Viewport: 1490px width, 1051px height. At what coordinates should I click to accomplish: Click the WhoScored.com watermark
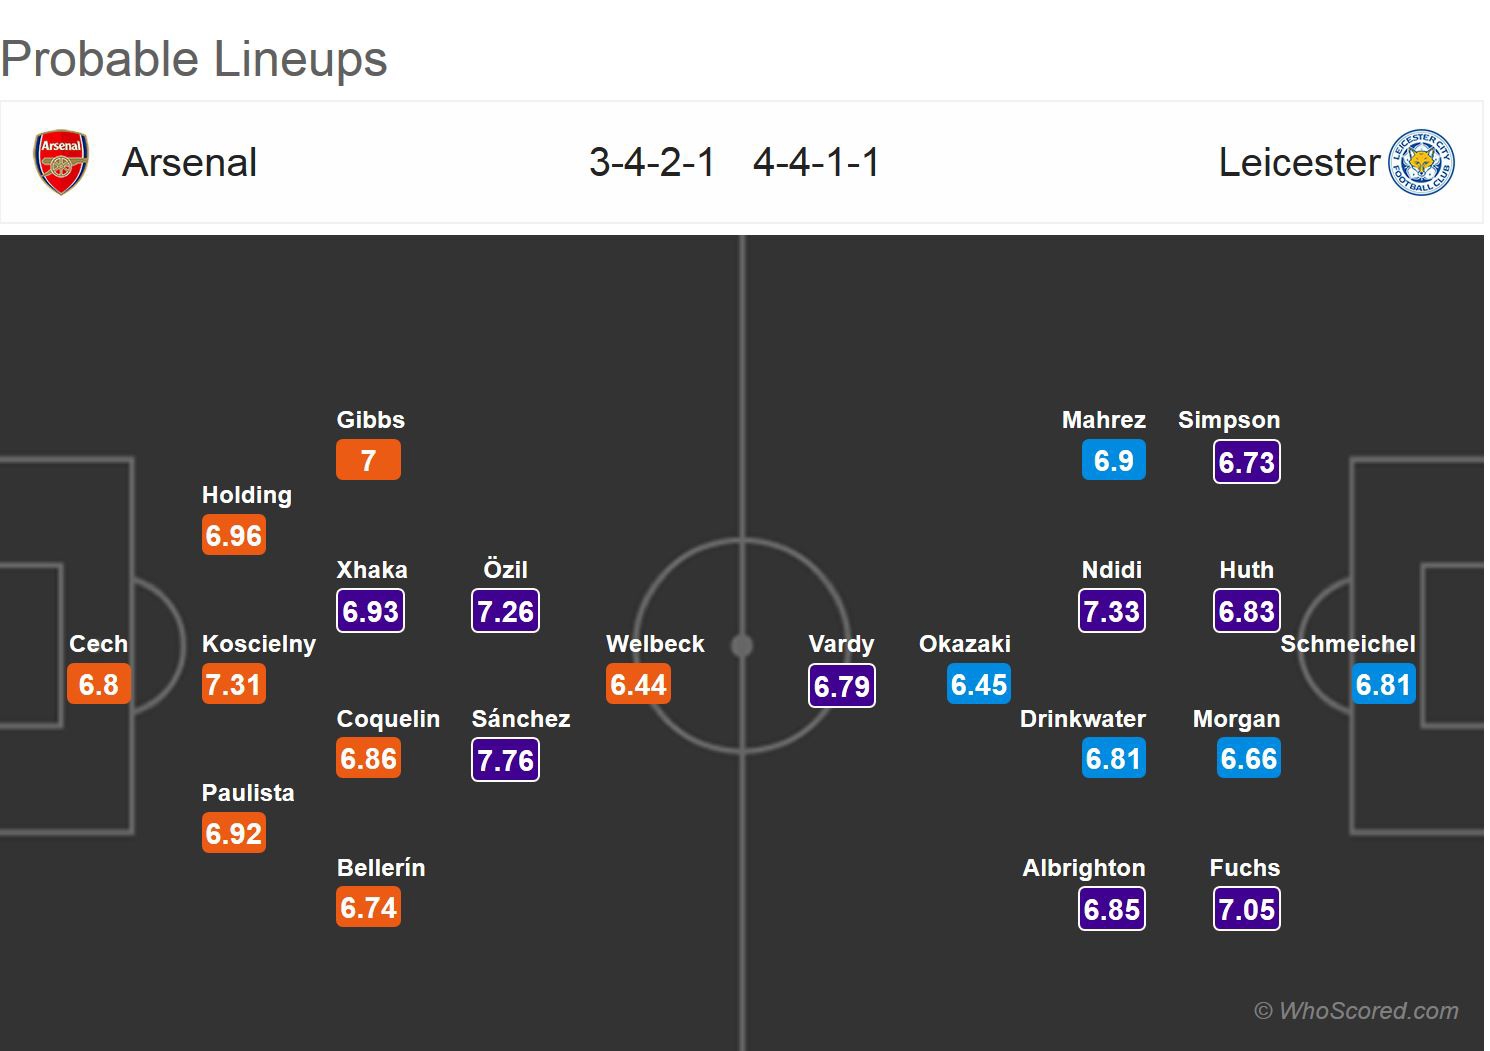(1356, 1011)
